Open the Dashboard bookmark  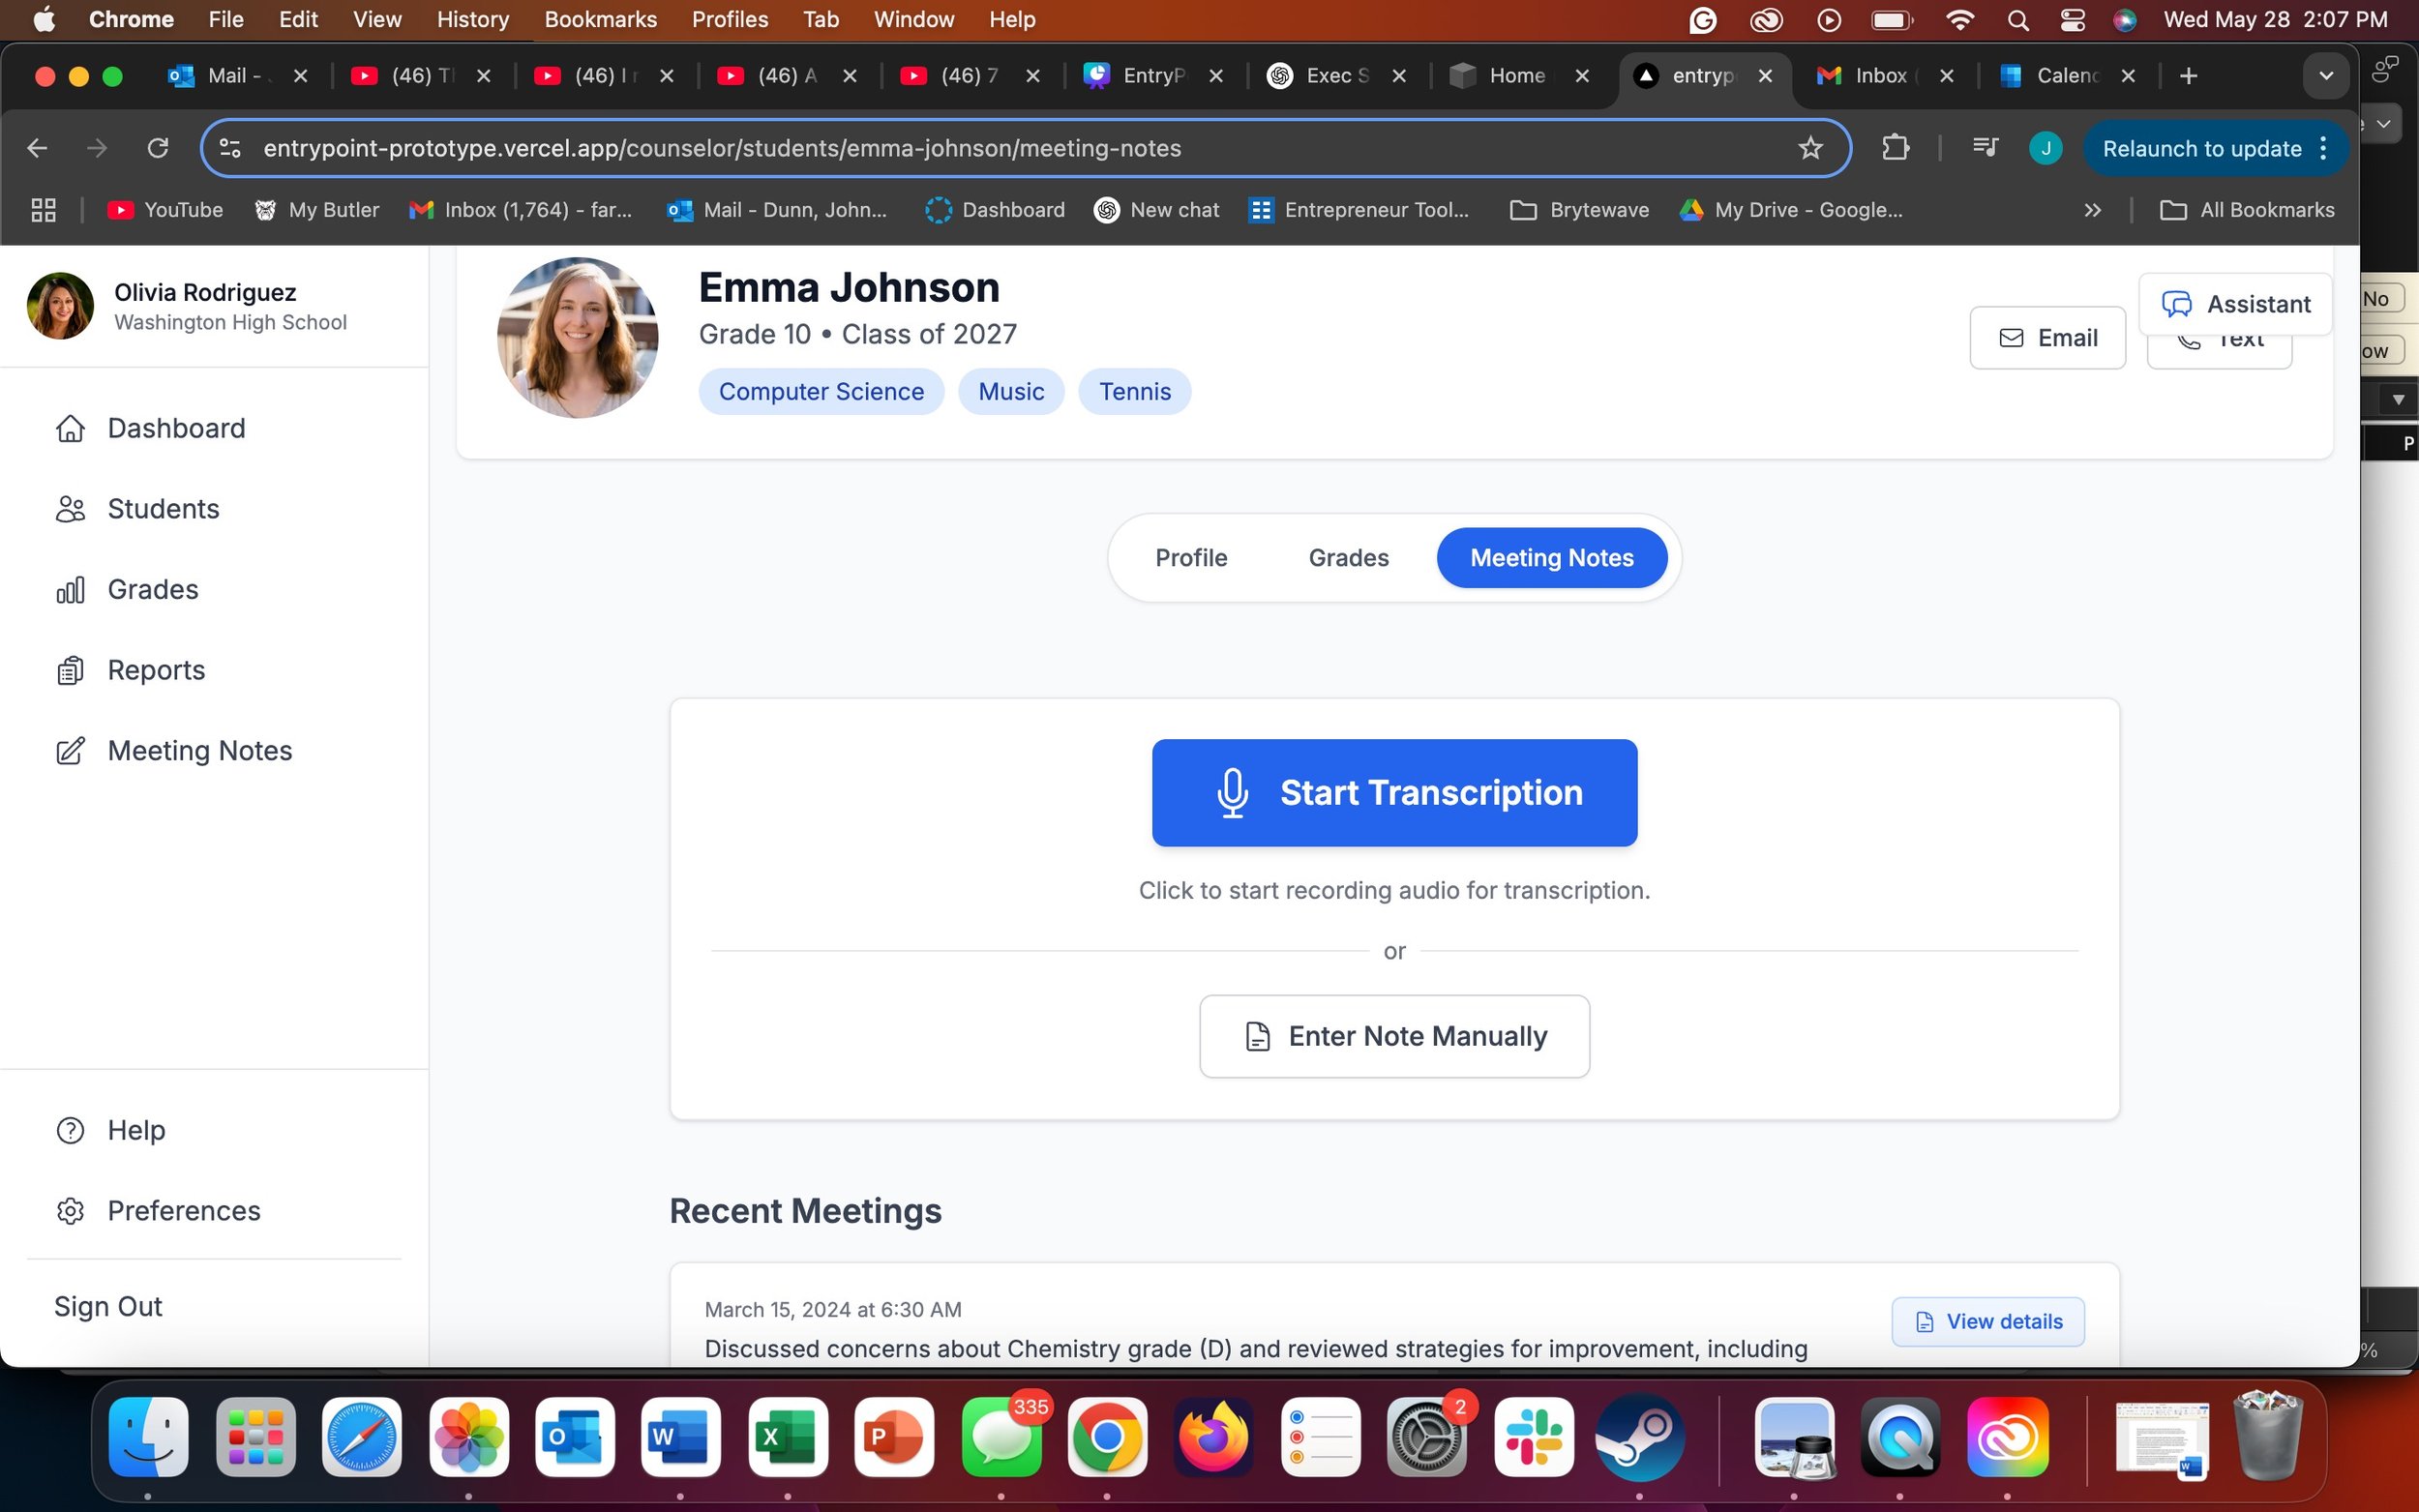coord(995,210)
